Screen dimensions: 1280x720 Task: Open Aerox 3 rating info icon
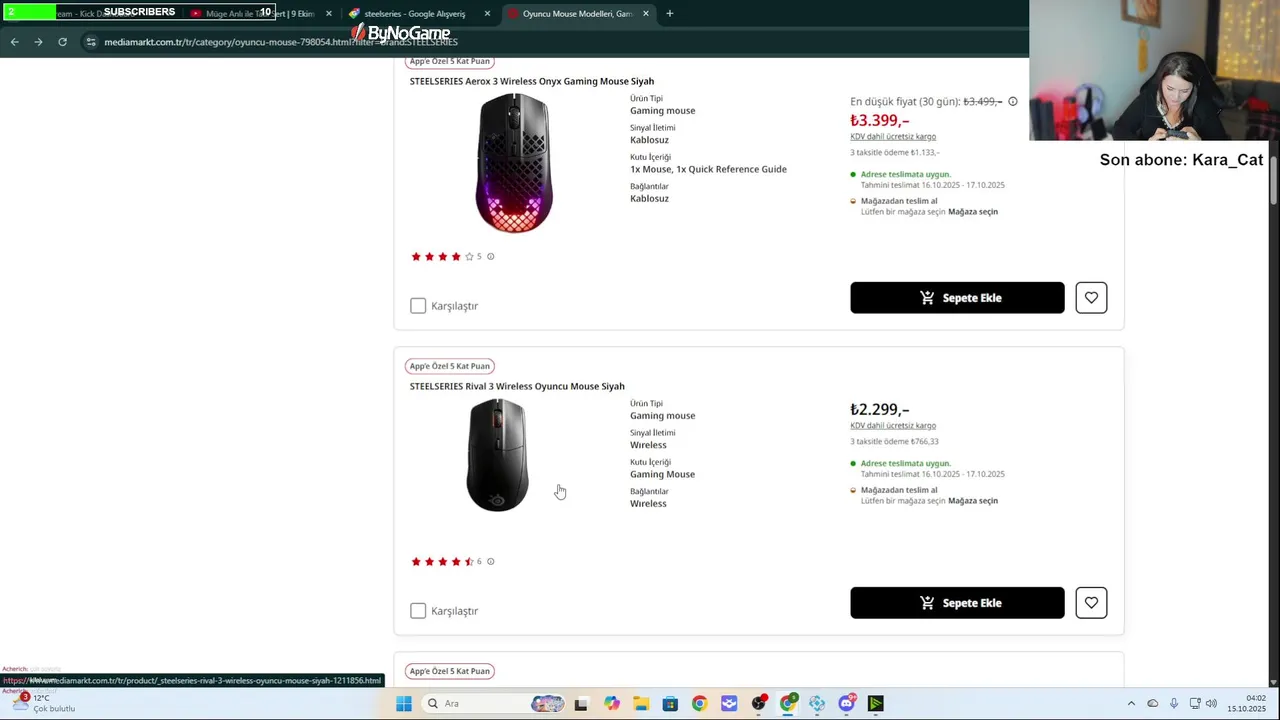click(x=490, y=257)
